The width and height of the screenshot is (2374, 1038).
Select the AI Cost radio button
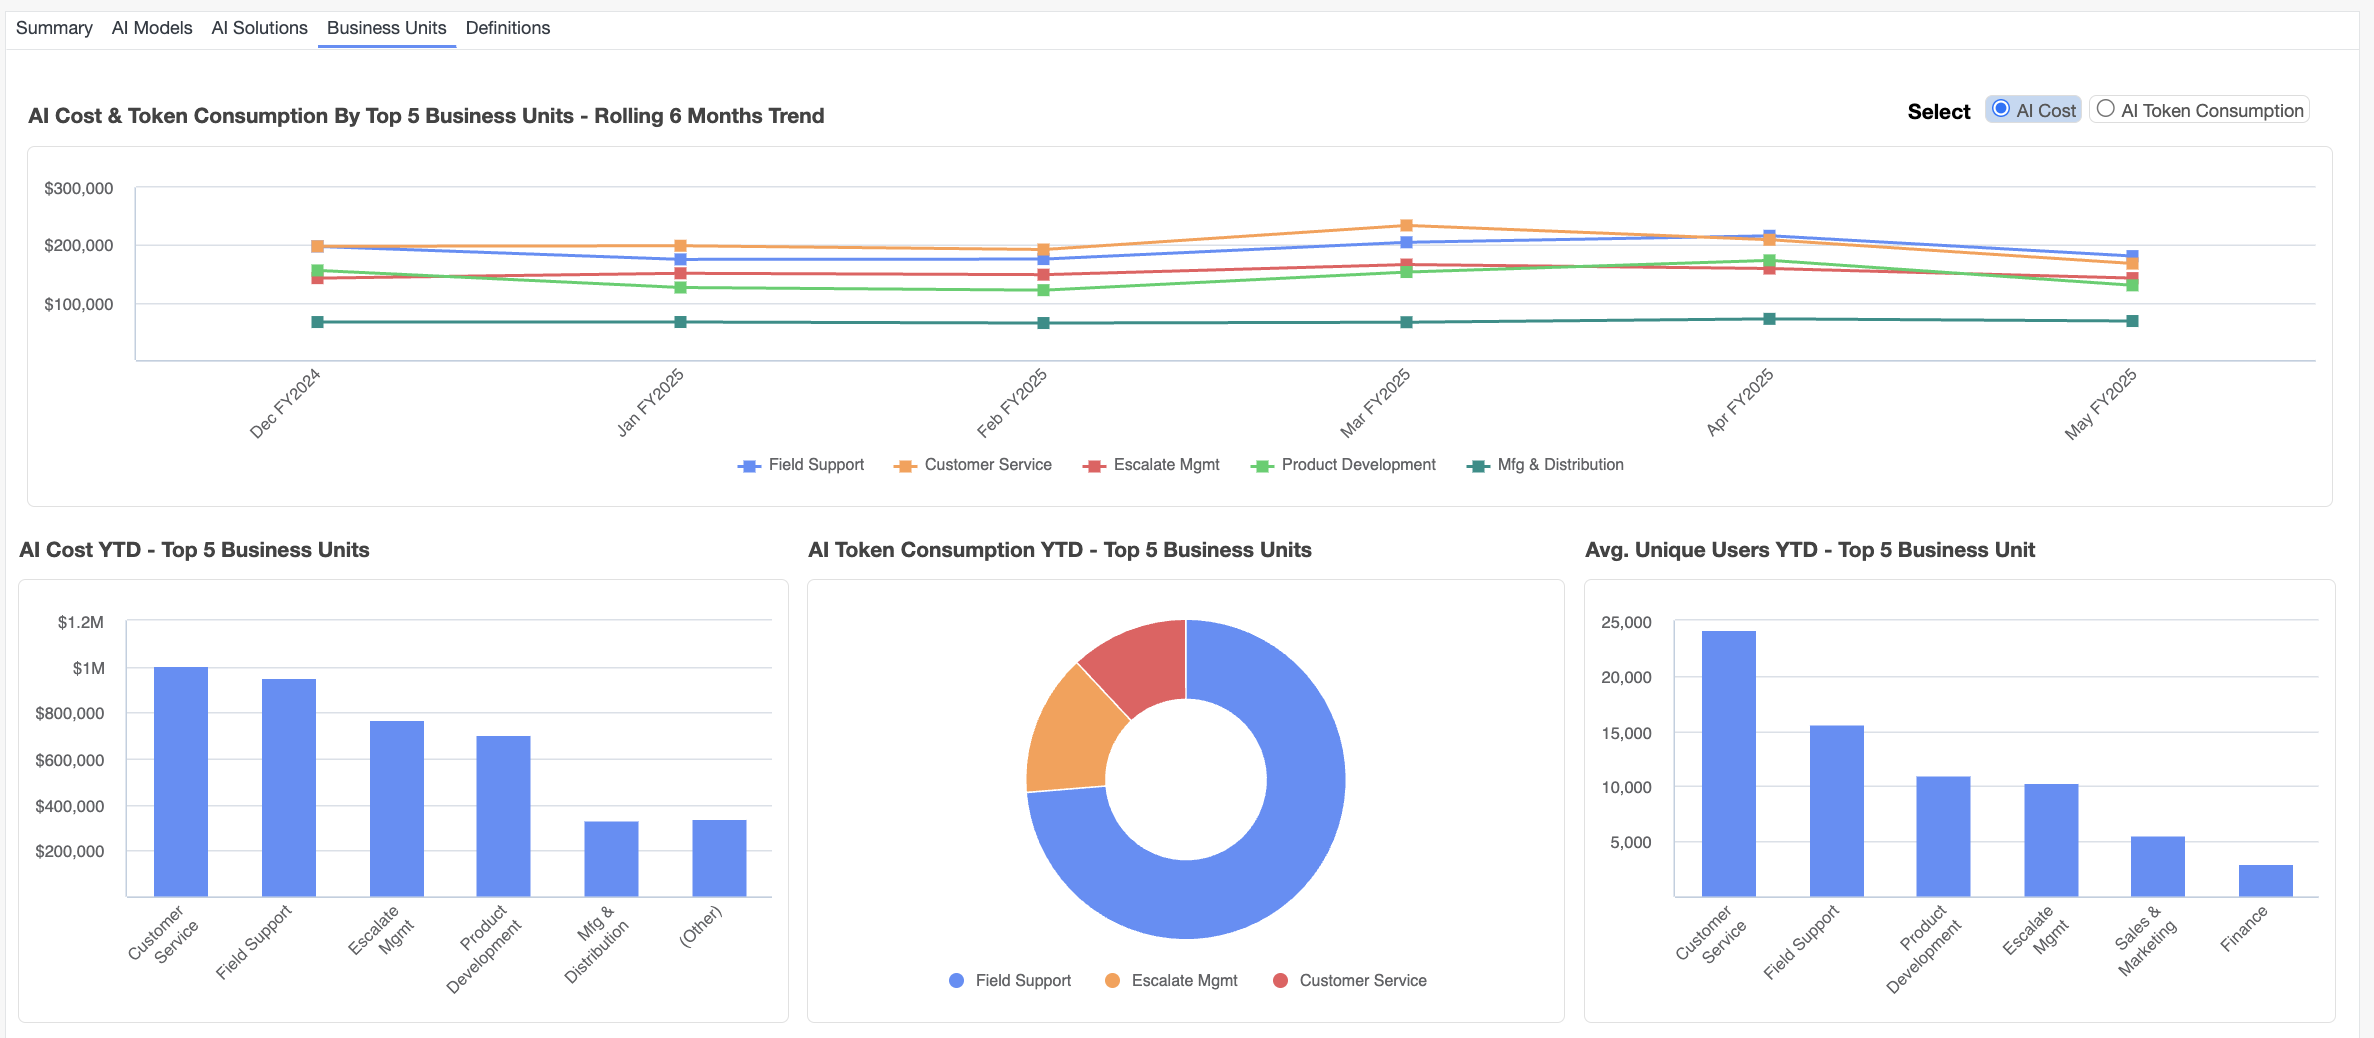[2001, 109]
